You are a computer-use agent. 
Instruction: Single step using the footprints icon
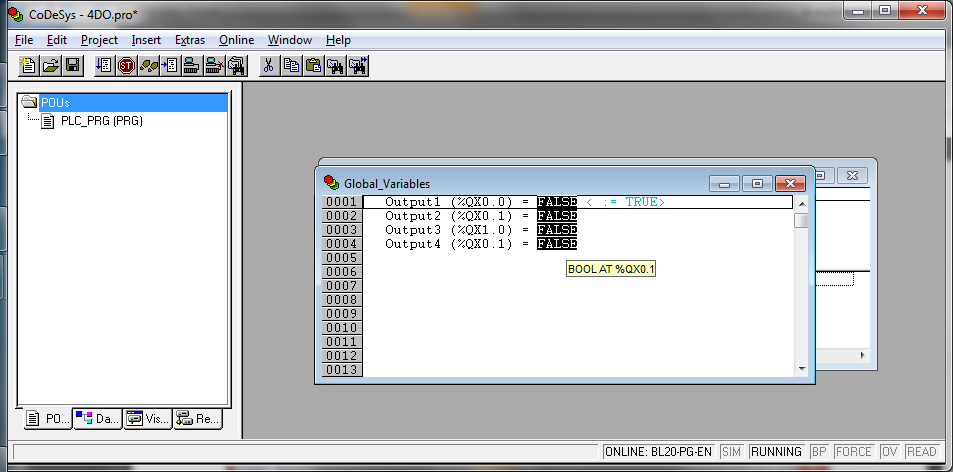pos(148,66)
